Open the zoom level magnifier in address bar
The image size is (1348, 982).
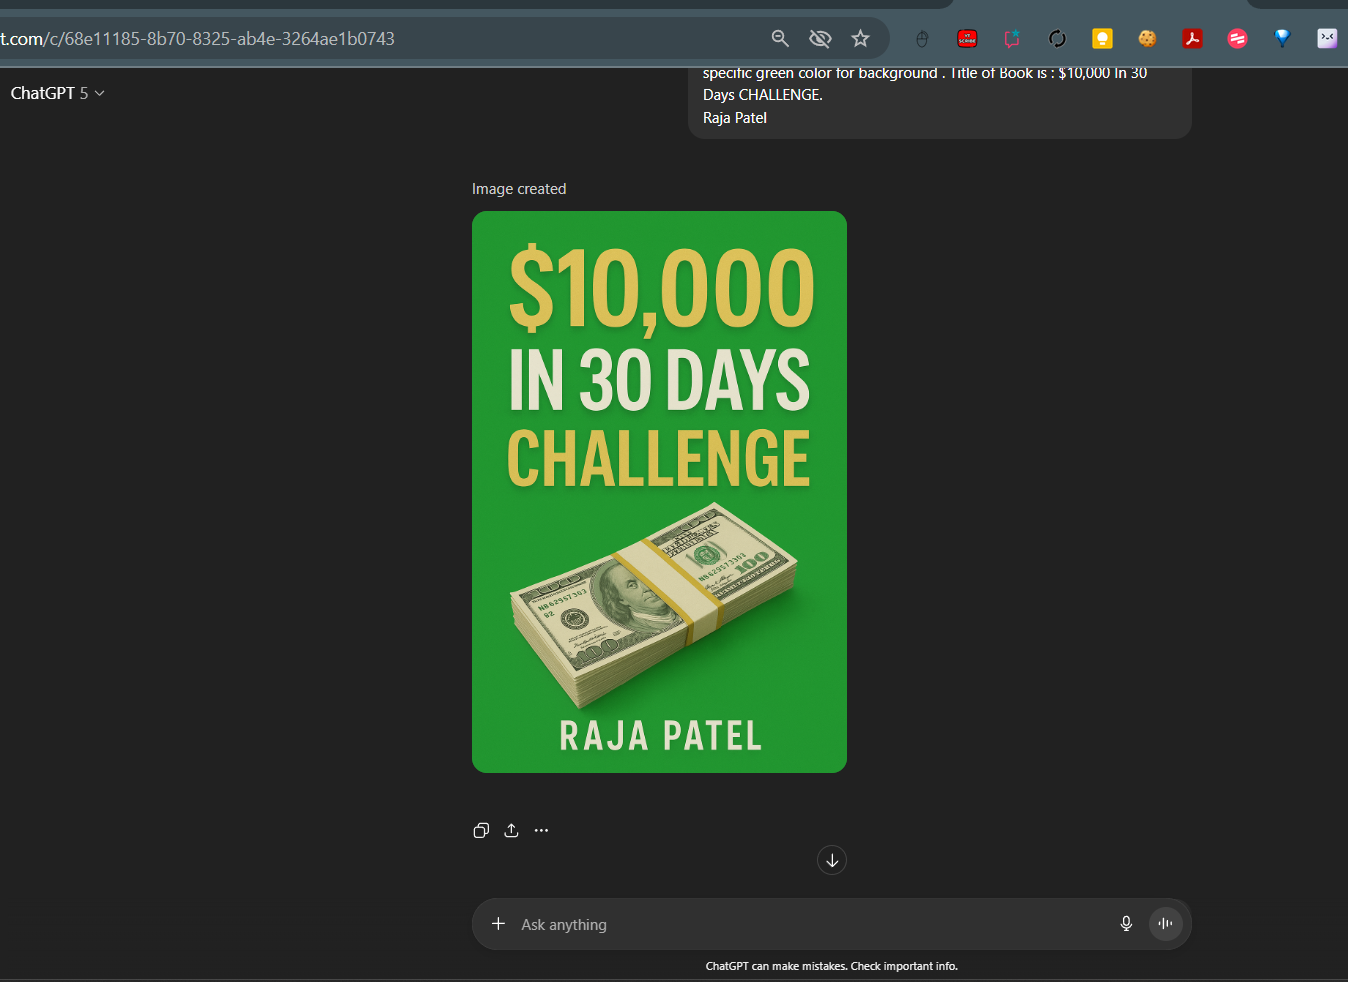(x=780, y=39)
